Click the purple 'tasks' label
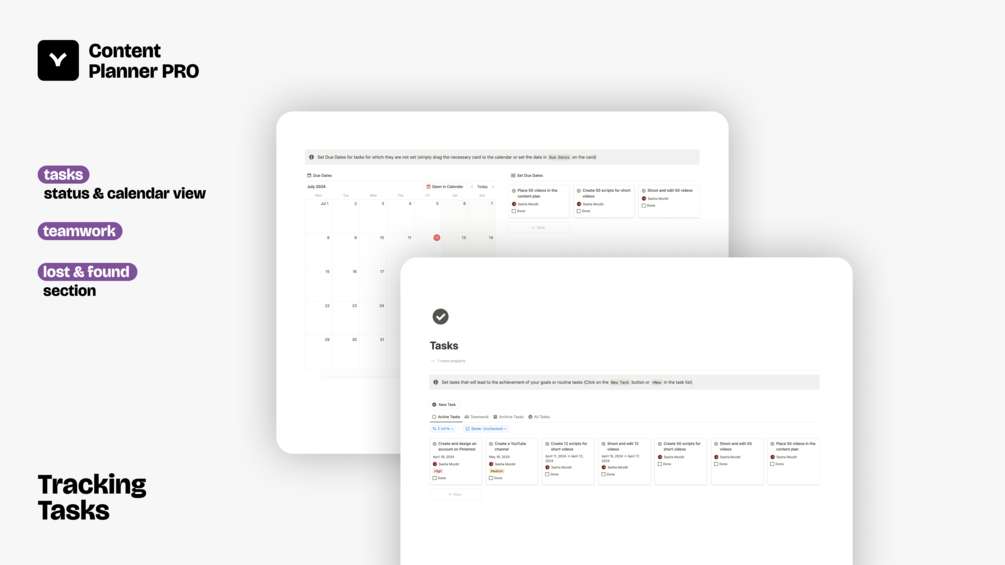The image size is (1005, 565). click(x=63, y=174)
